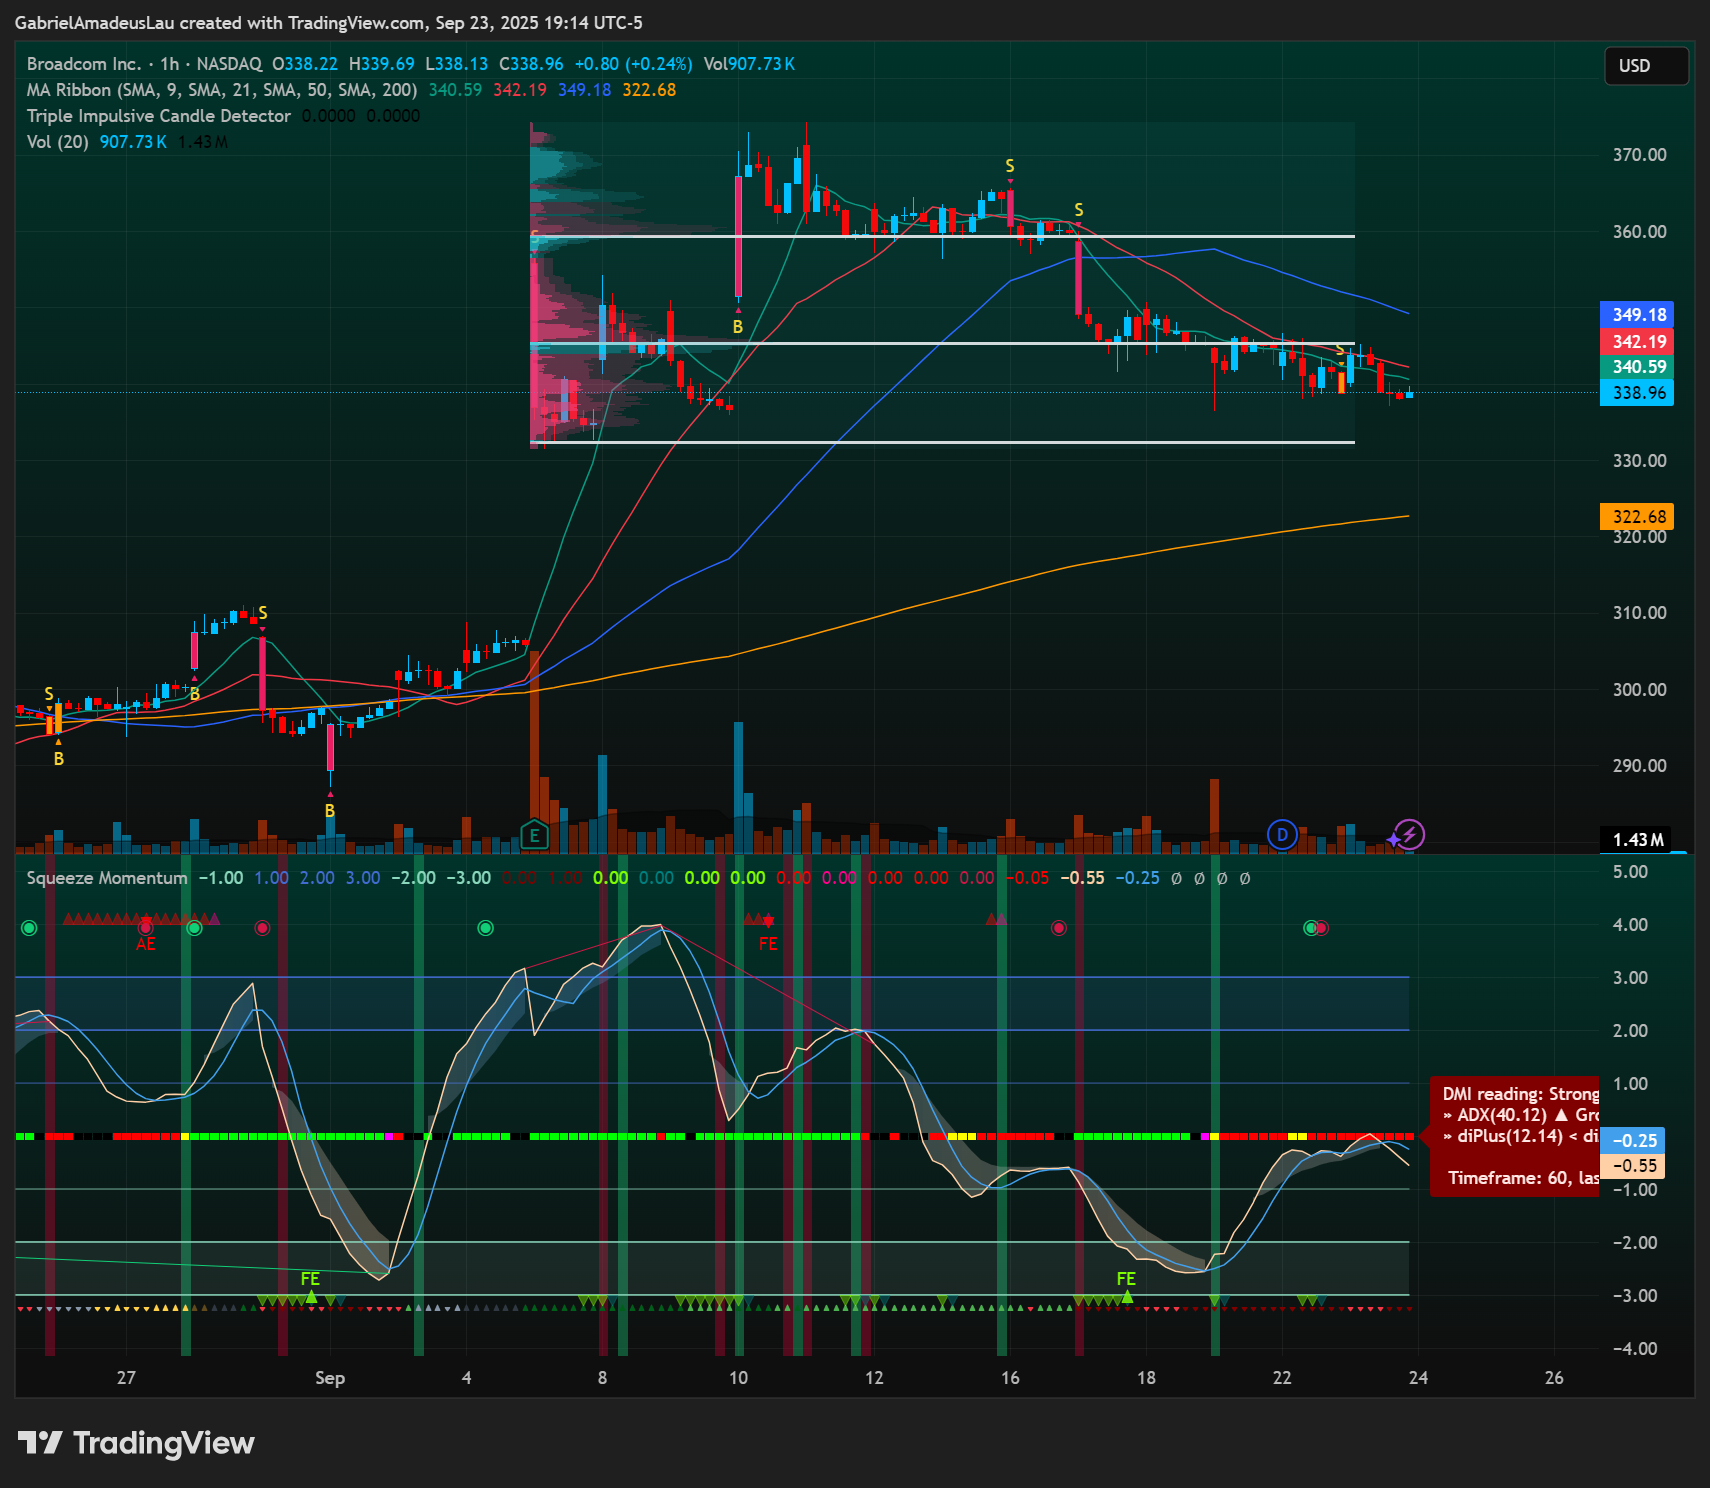The image size is (1710, 1488).
Task: Click the B buy signal below the 290 low
Action: (330, 811)
